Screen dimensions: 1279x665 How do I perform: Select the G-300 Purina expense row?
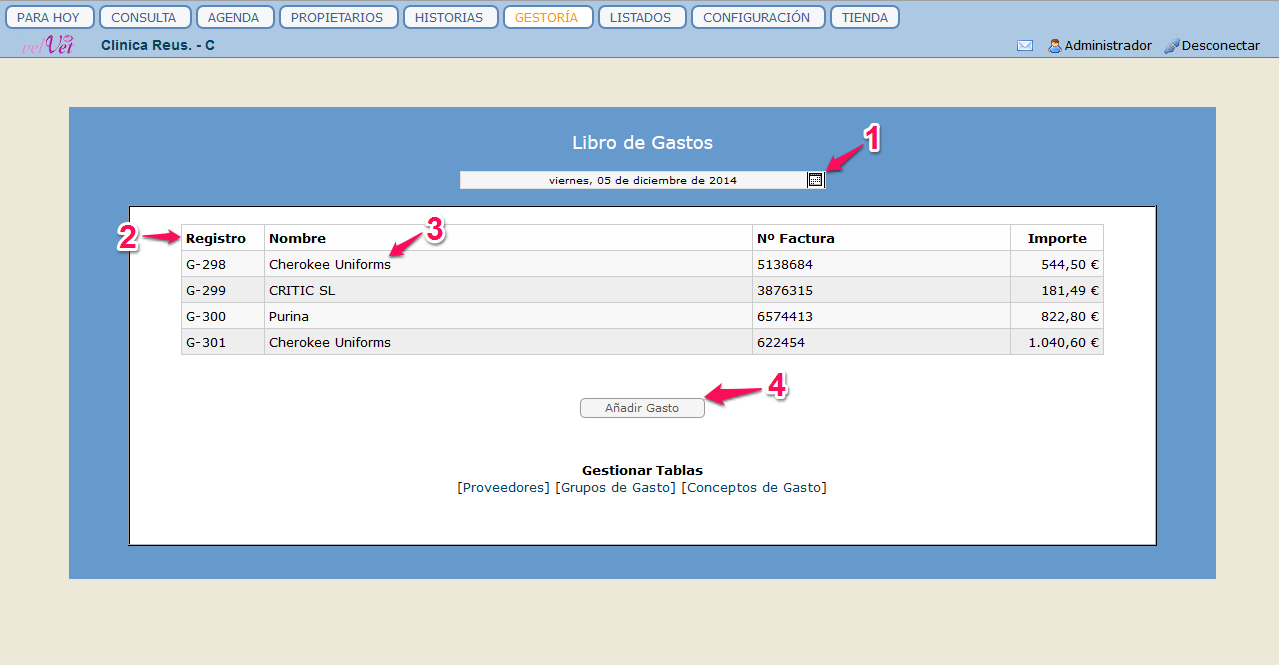click(x=288, y=317)
